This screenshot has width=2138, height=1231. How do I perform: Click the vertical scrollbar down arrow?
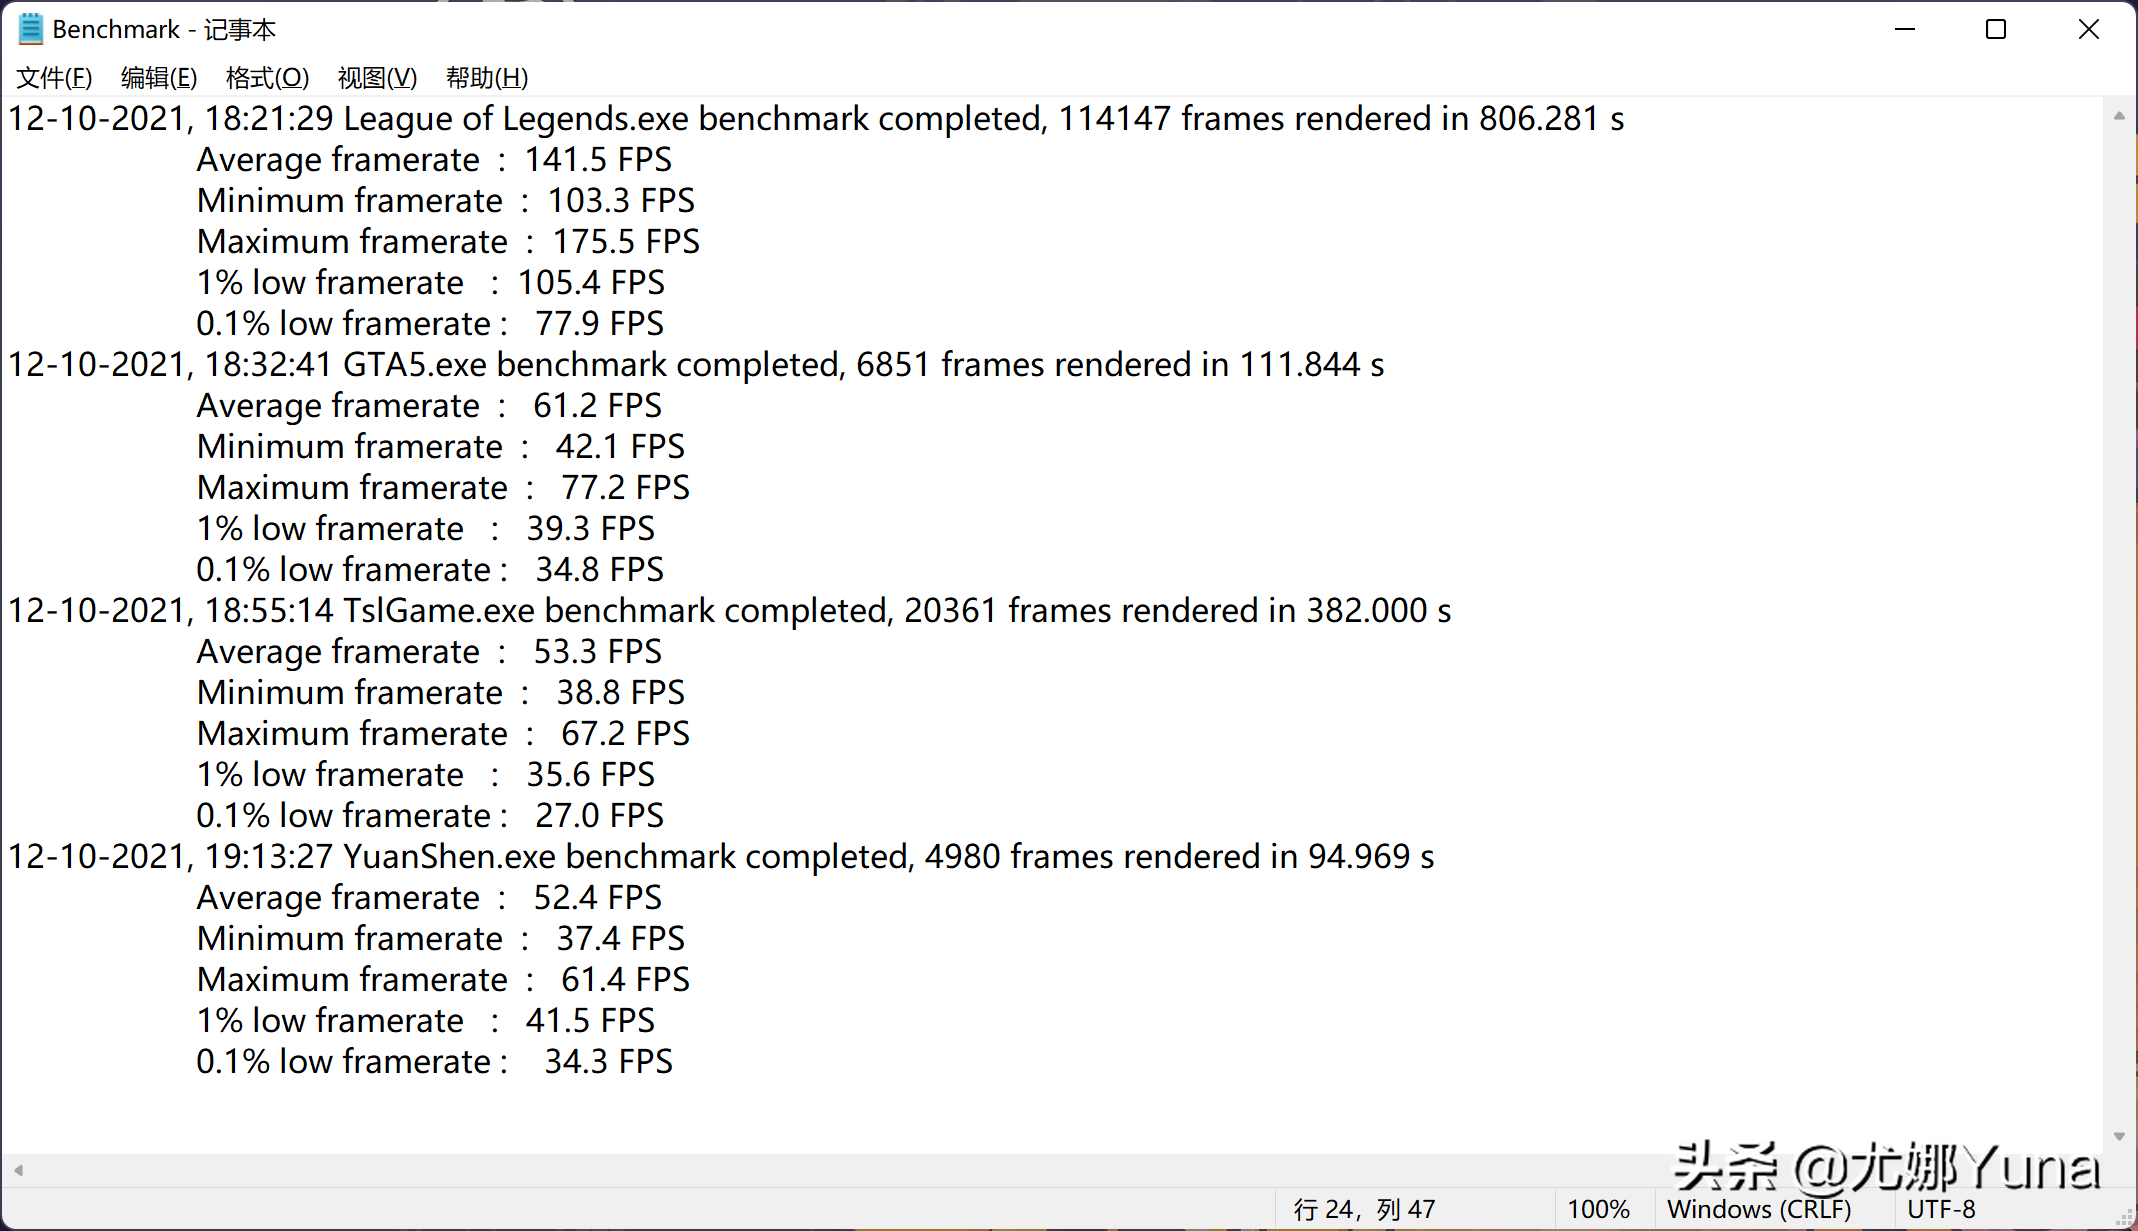[x=2119, y=1136]
